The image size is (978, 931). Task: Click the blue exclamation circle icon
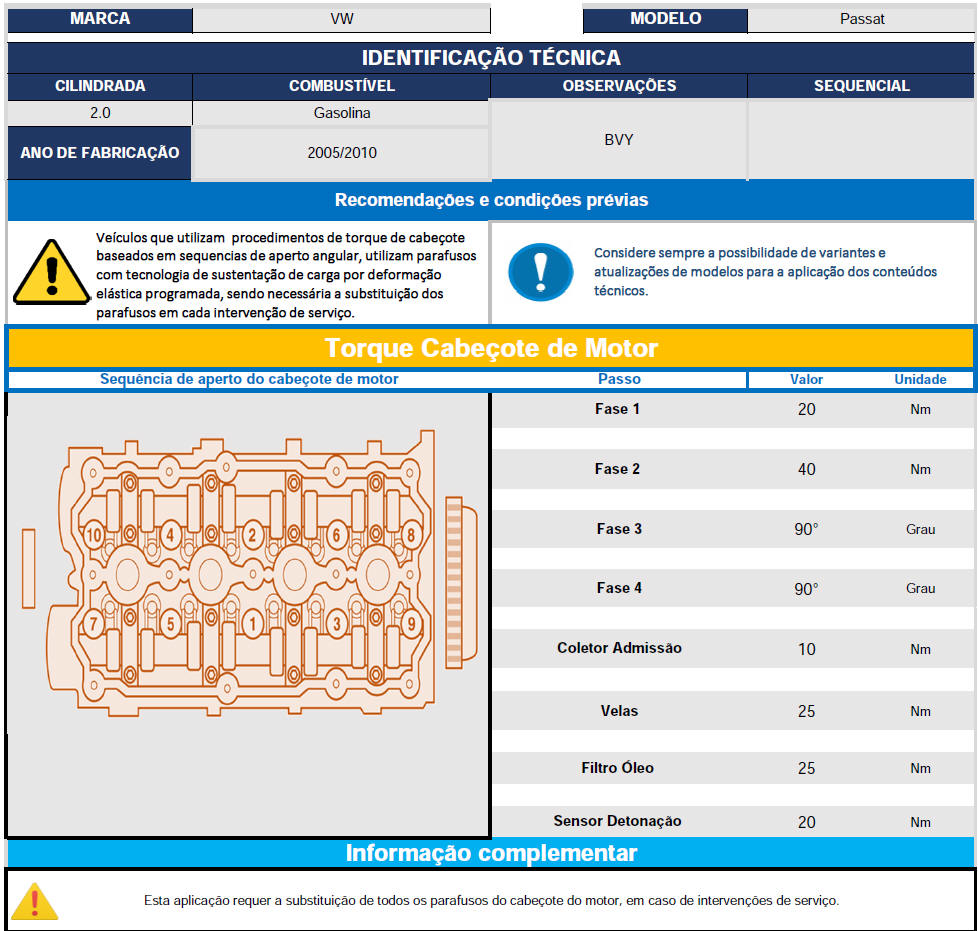tap(540, 271)
